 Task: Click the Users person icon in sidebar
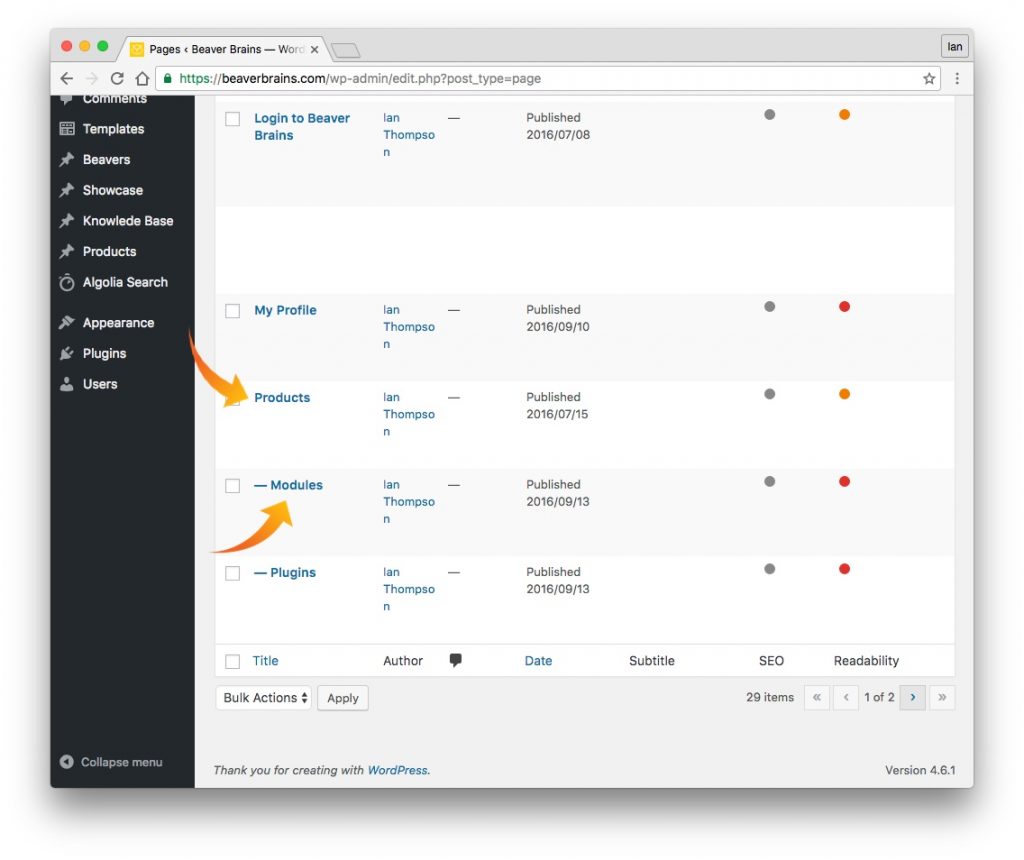(x=67, y=384)
